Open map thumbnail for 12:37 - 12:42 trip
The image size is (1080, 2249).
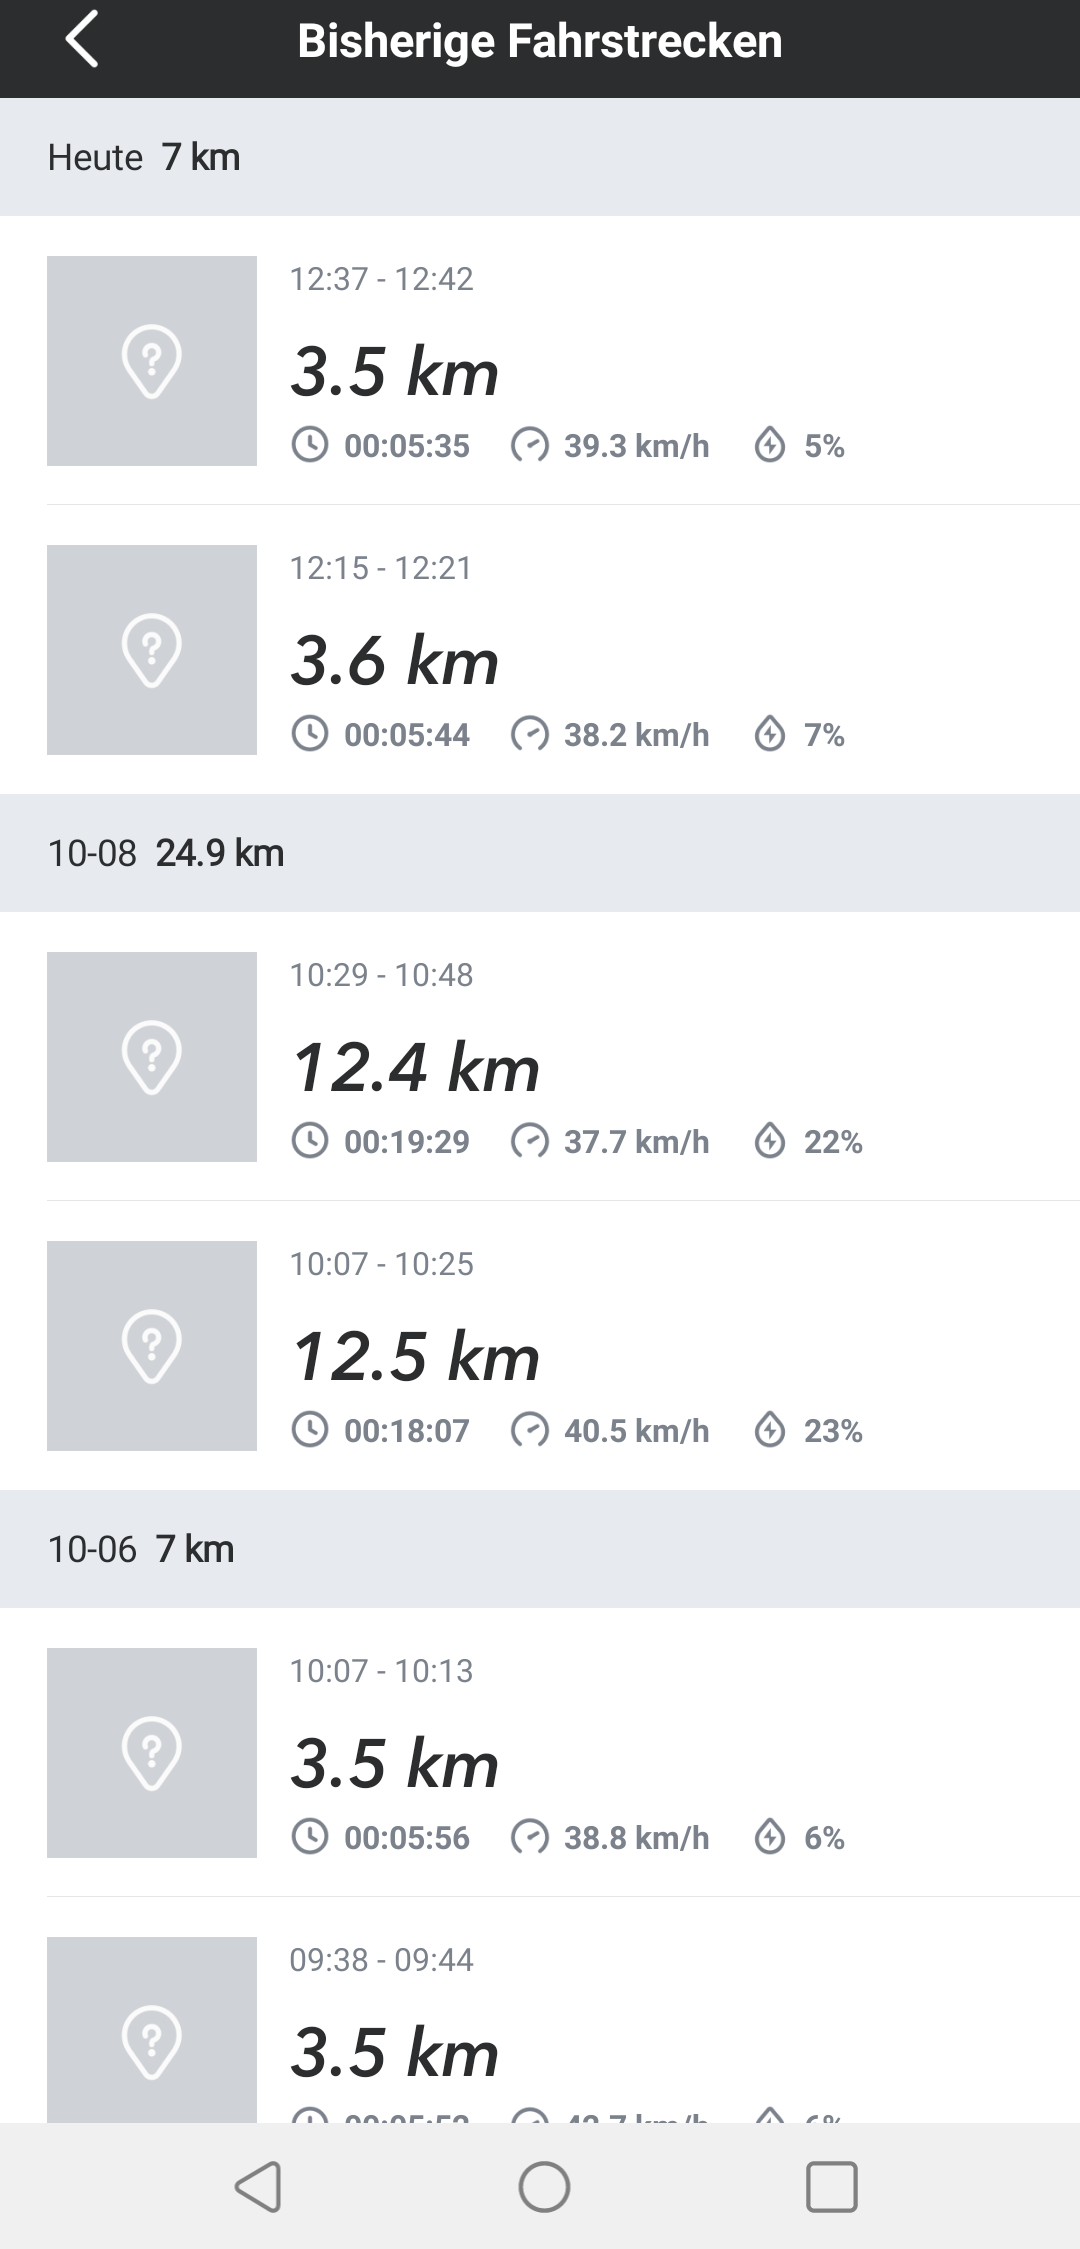click(152, 361)
